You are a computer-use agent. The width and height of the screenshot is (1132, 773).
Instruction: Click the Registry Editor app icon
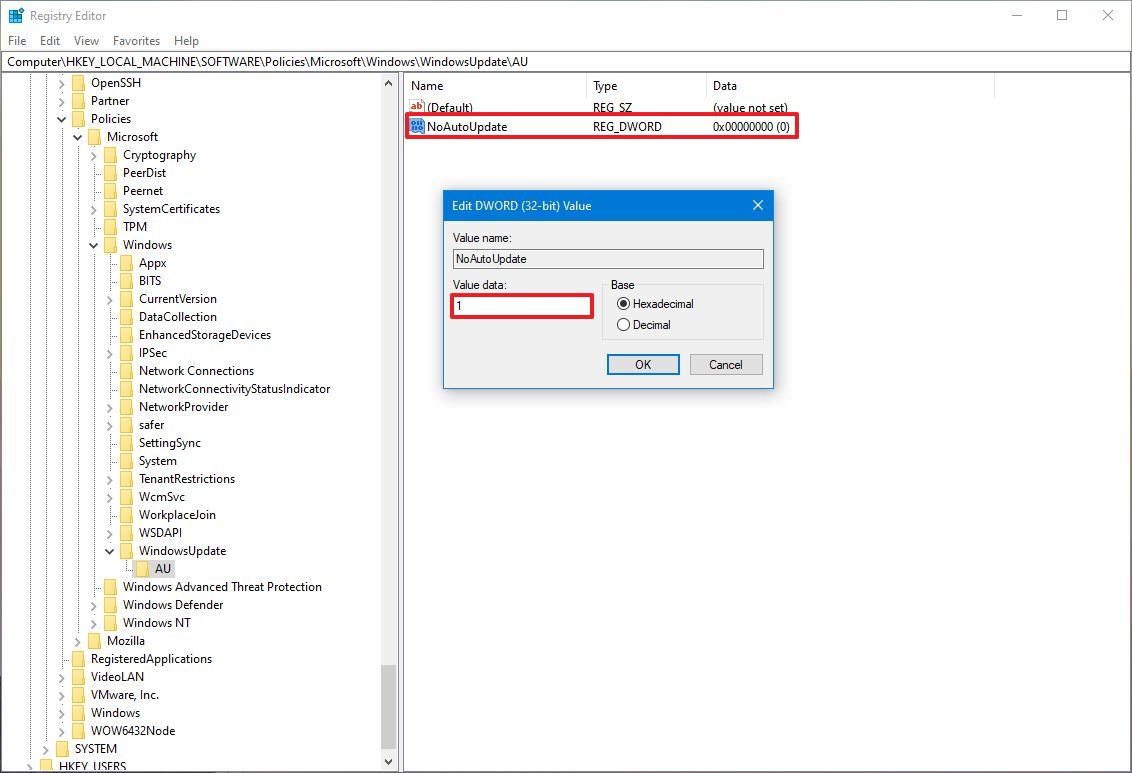[16, 15]
